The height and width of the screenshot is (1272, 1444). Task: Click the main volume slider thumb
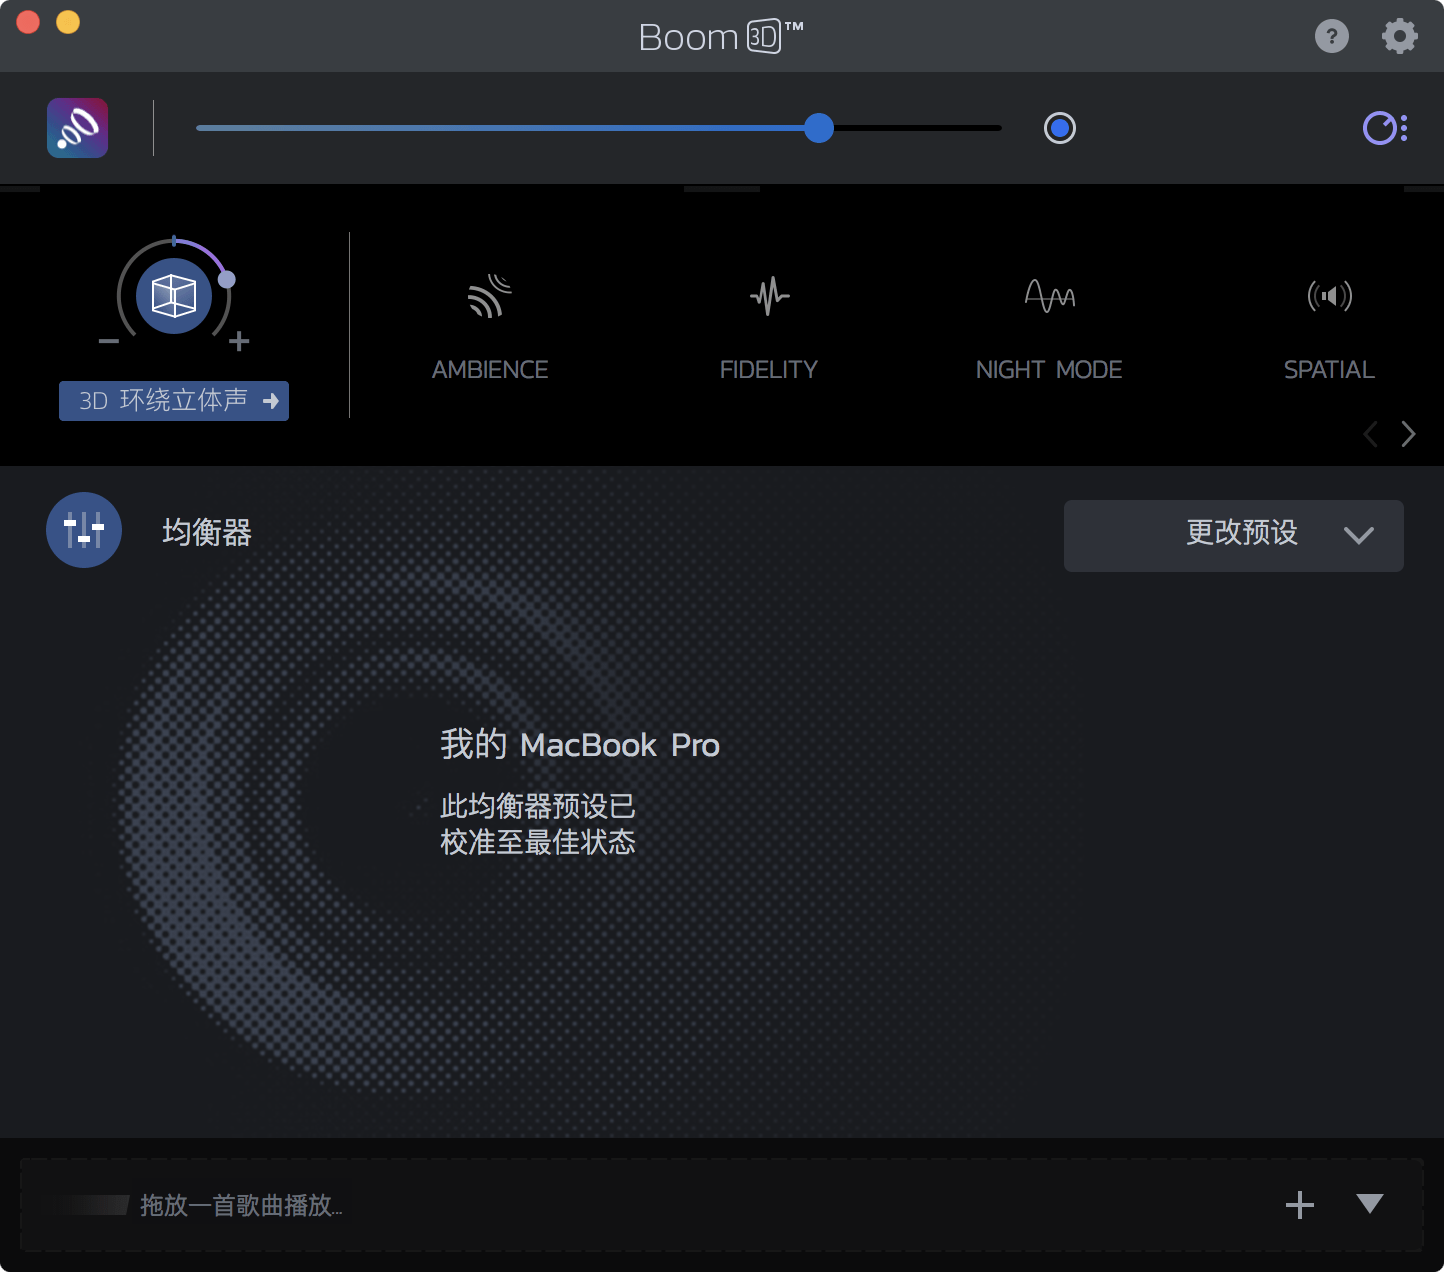tap(819, 128)
